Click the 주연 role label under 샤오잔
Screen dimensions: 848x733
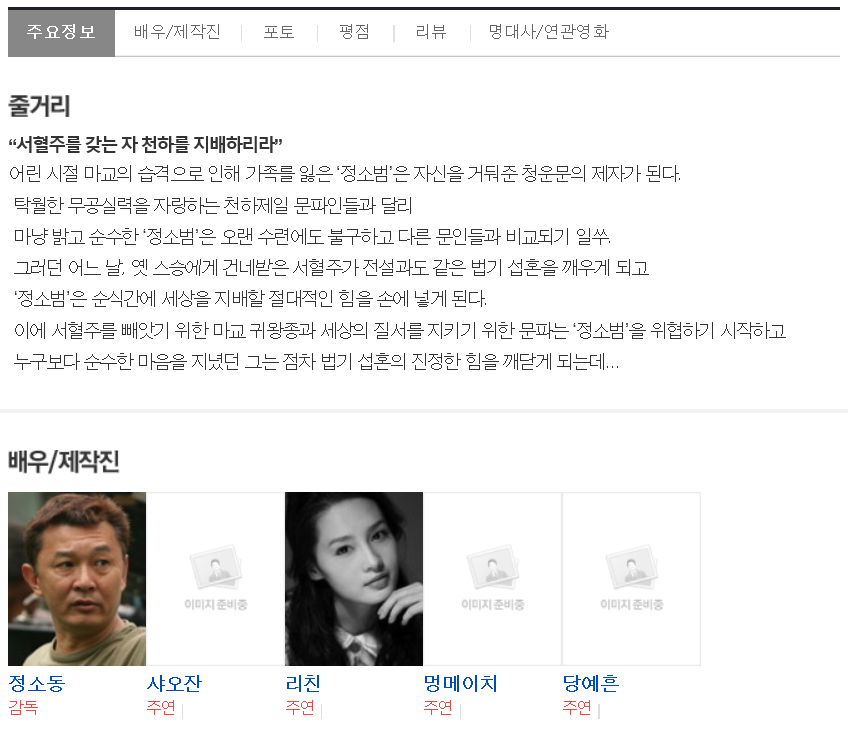[161, 708]
